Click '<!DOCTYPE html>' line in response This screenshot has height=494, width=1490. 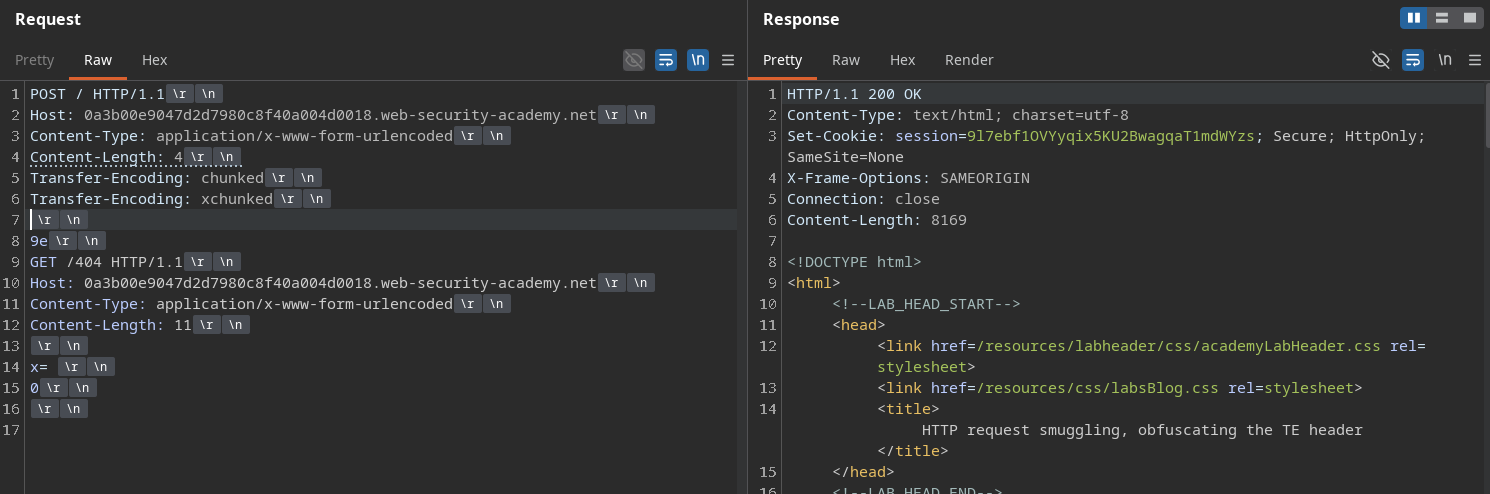coord(854,262)
